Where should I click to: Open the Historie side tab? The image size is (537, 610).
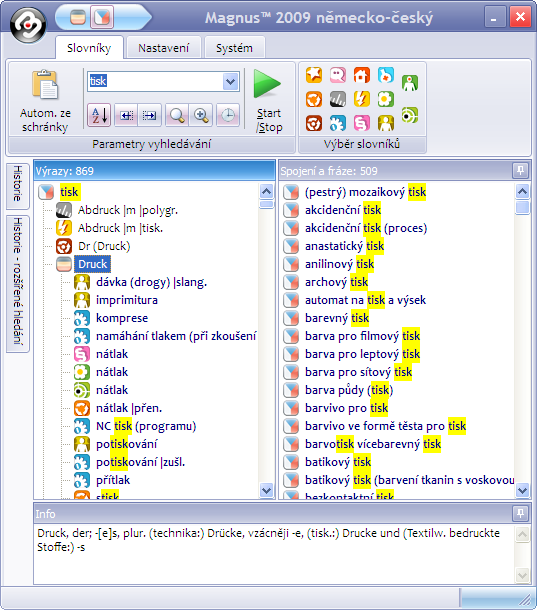(x=18, y=185)
